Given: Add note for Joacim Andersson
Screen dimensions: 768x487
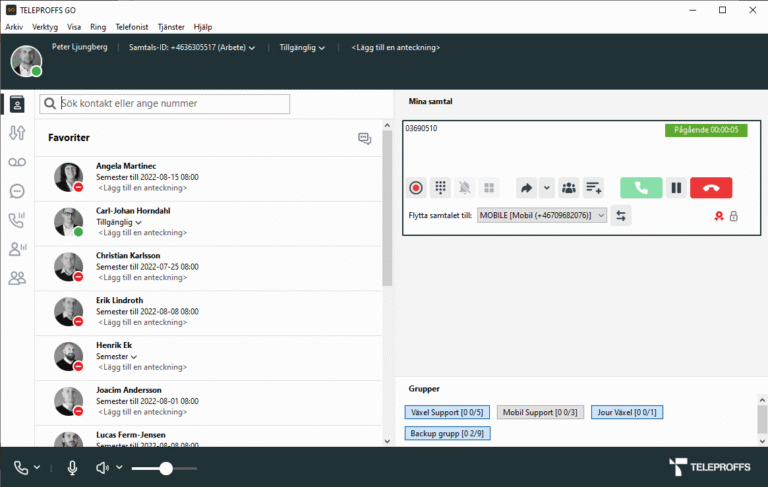Looking at the screenshot, I should tap(143, 412).
